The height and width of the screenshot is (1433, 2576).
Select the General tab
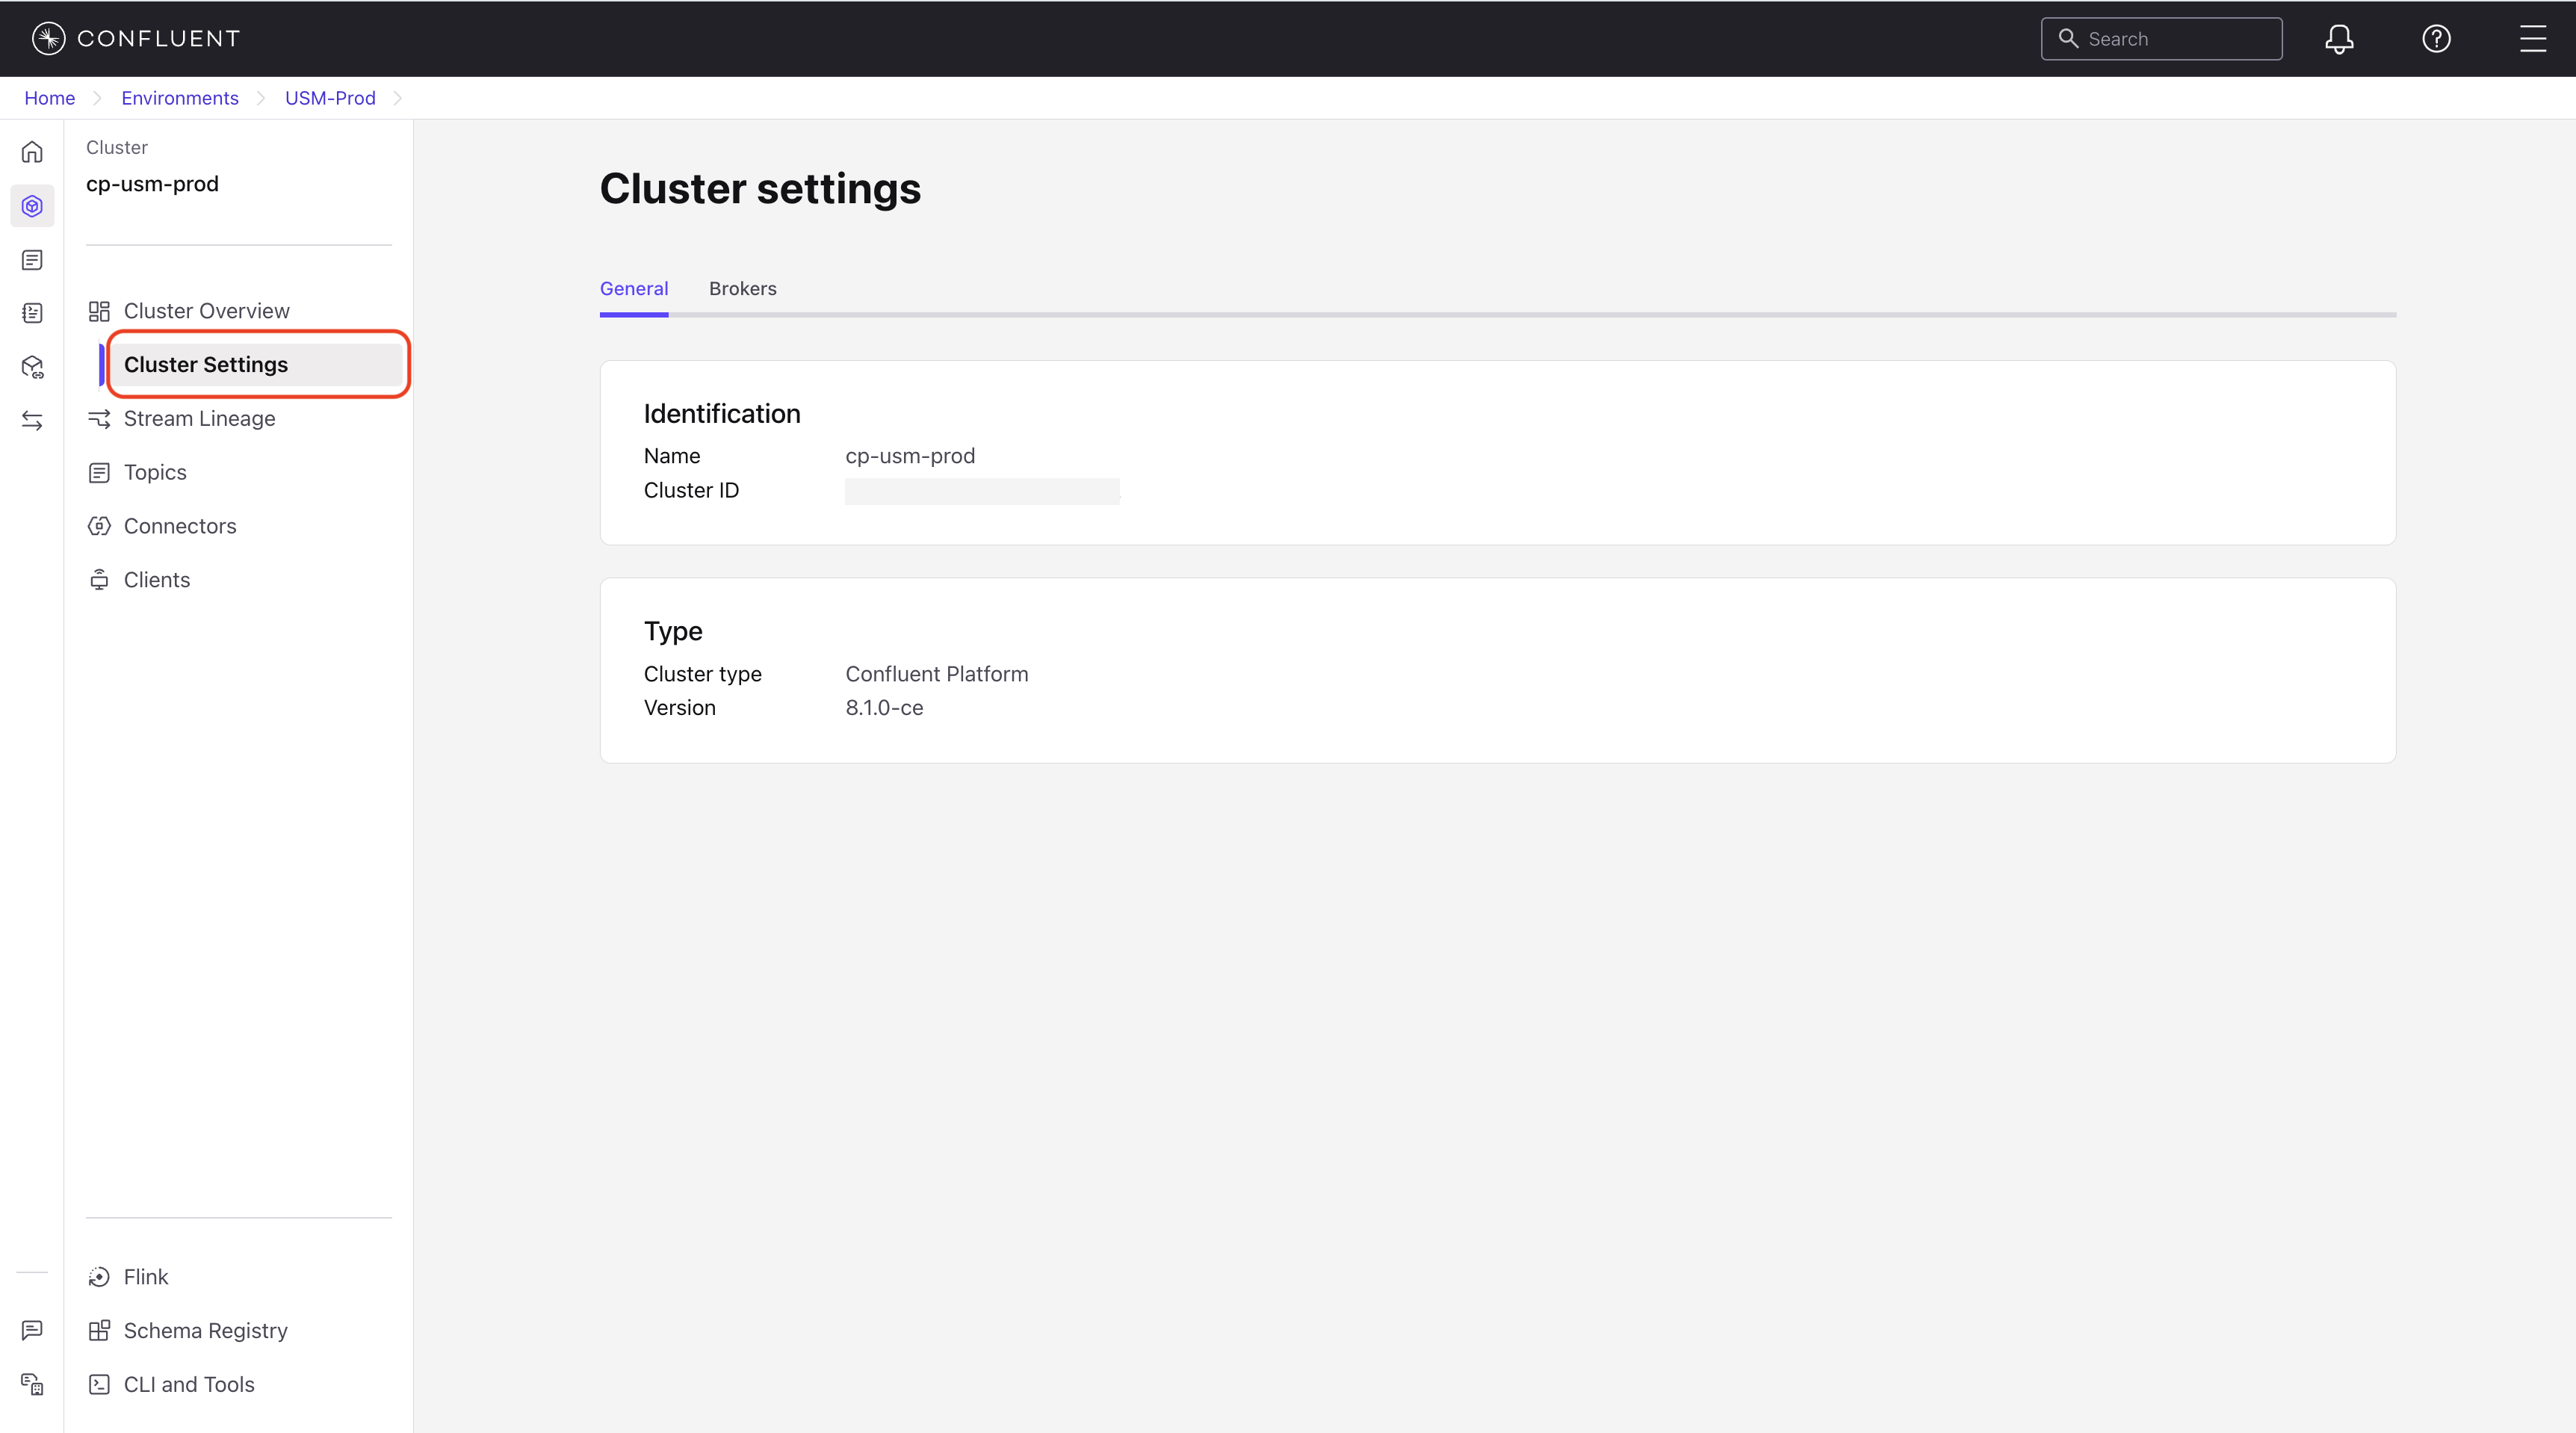click(633, 289)
